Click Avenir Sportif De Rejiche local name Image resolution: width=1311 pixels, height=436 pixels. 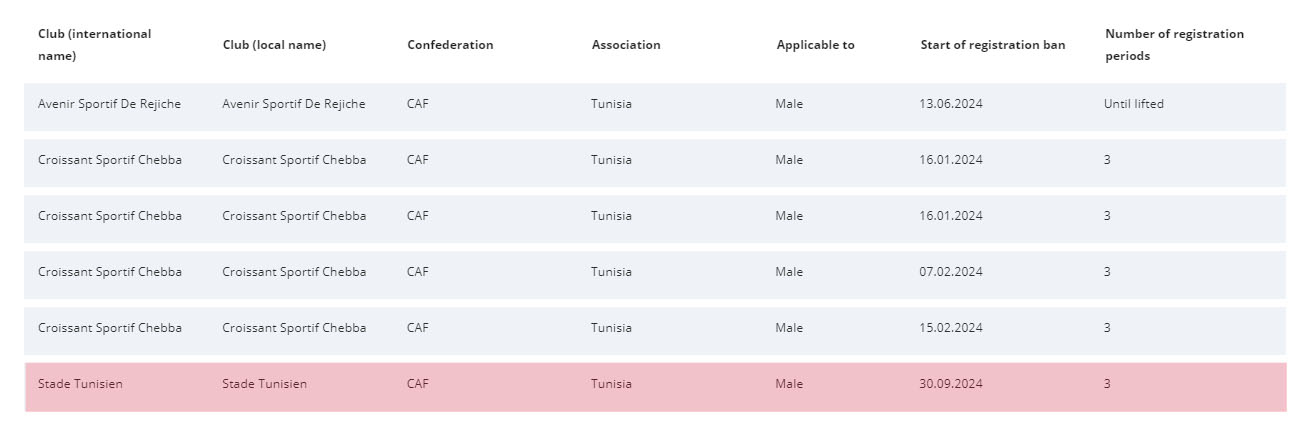[294, 104]
